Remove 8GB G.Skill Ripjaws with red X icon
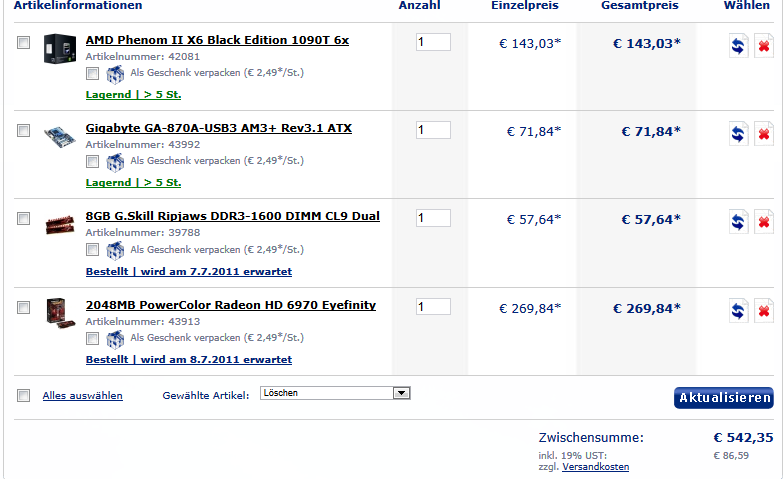 [x=764, y=222]
